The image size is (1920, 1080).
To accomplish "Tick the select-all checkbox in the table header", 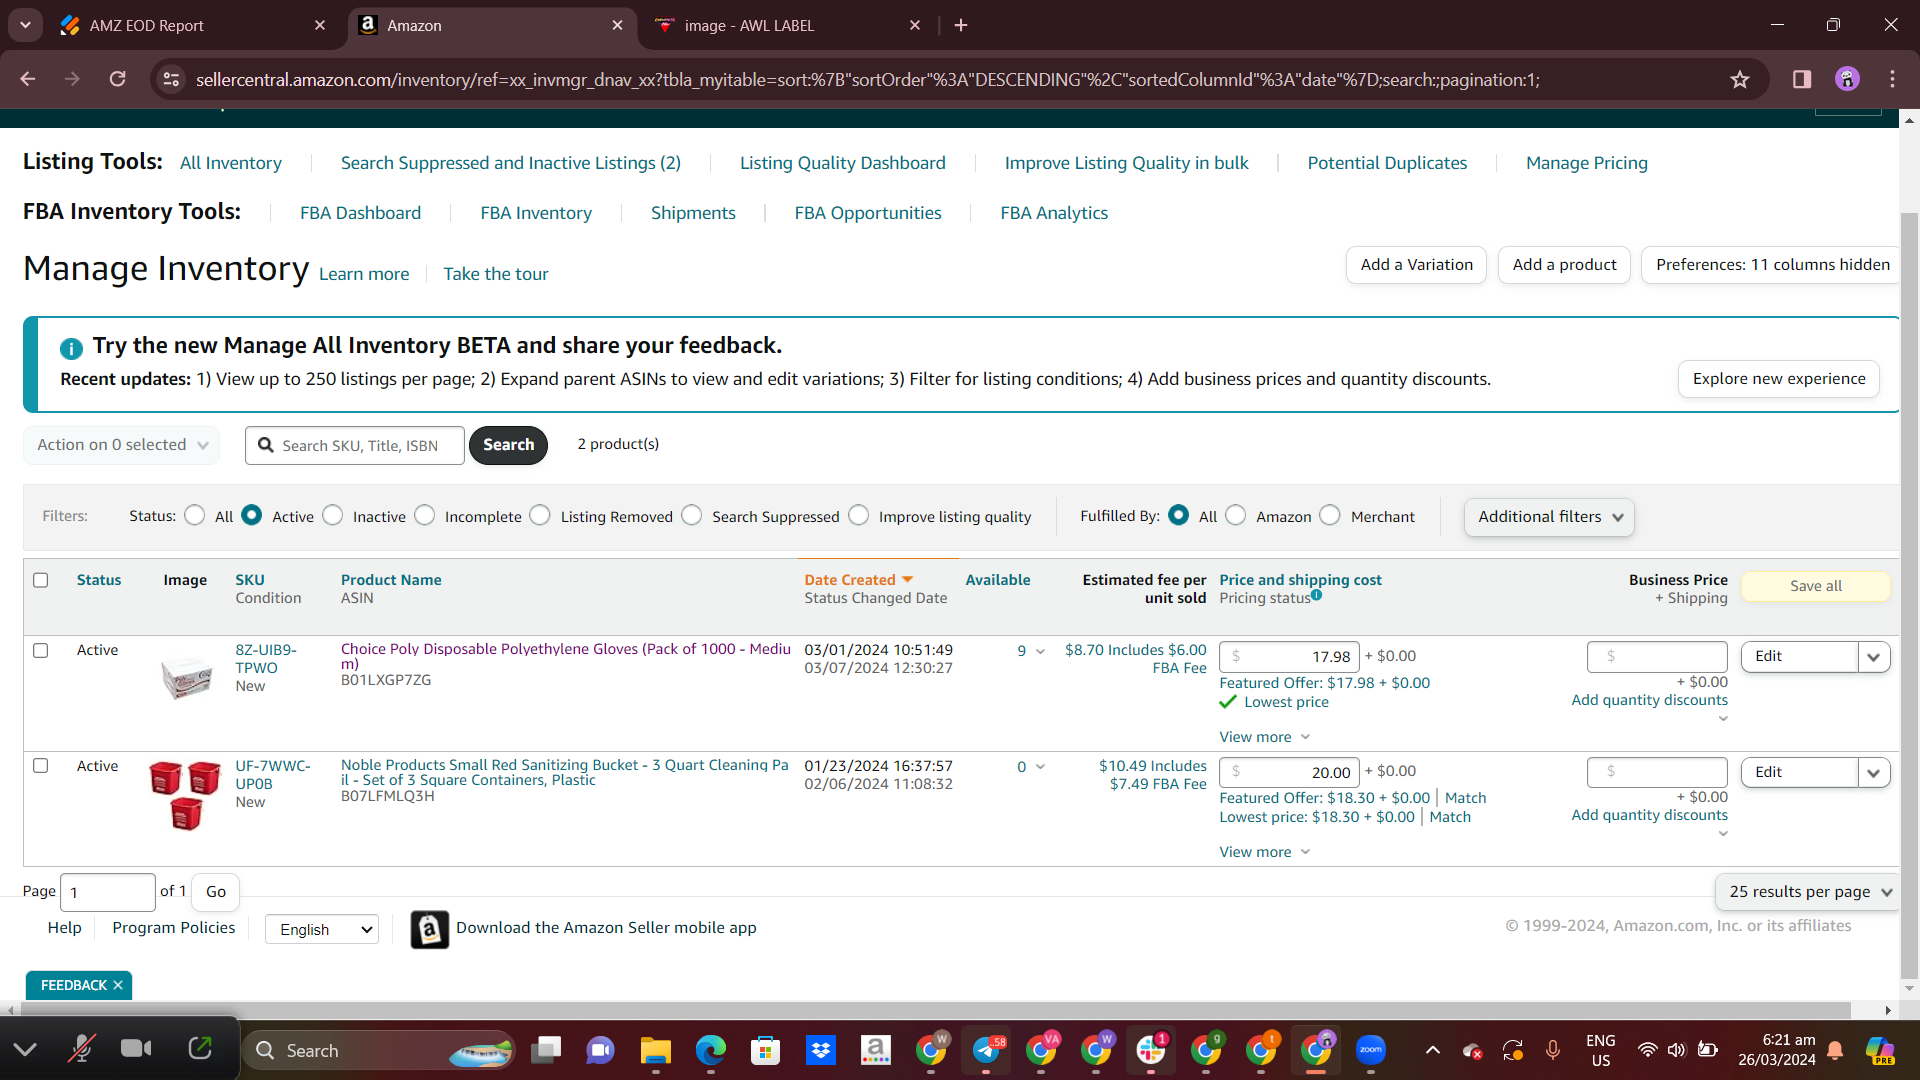I will [41, 580].
